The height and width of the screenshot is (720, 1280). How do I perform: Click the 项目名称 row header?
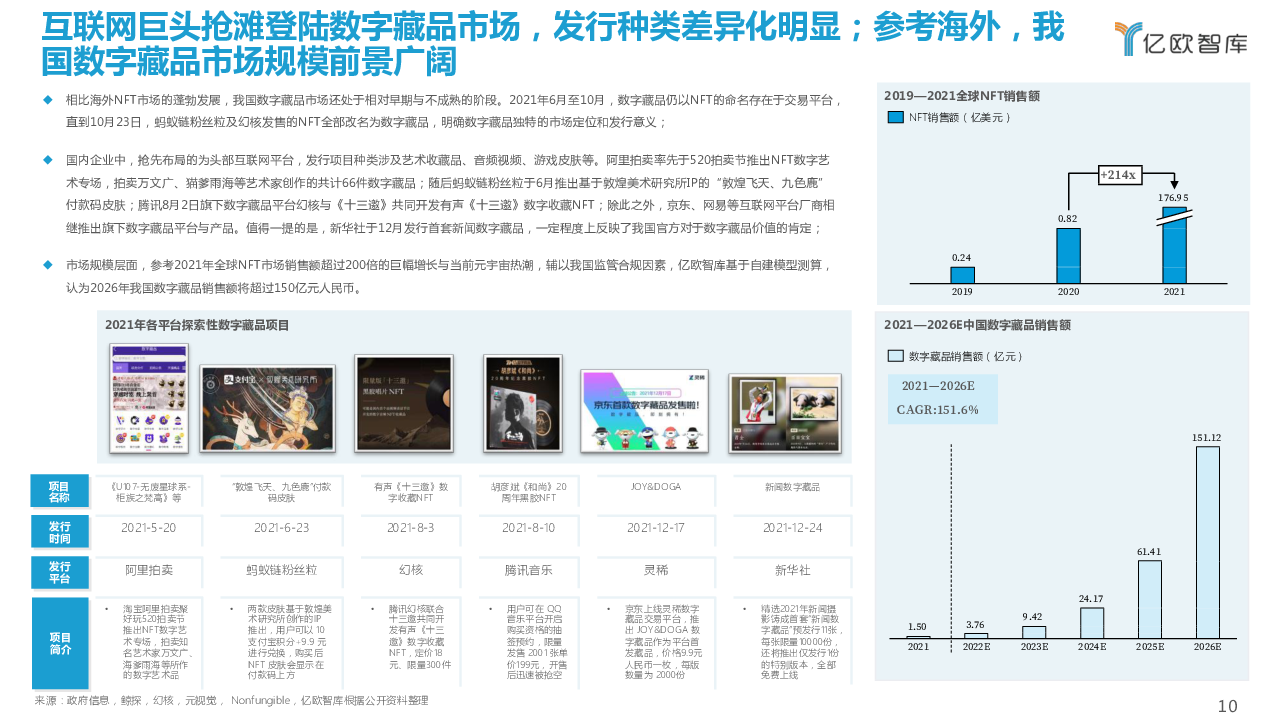point(60,491)
